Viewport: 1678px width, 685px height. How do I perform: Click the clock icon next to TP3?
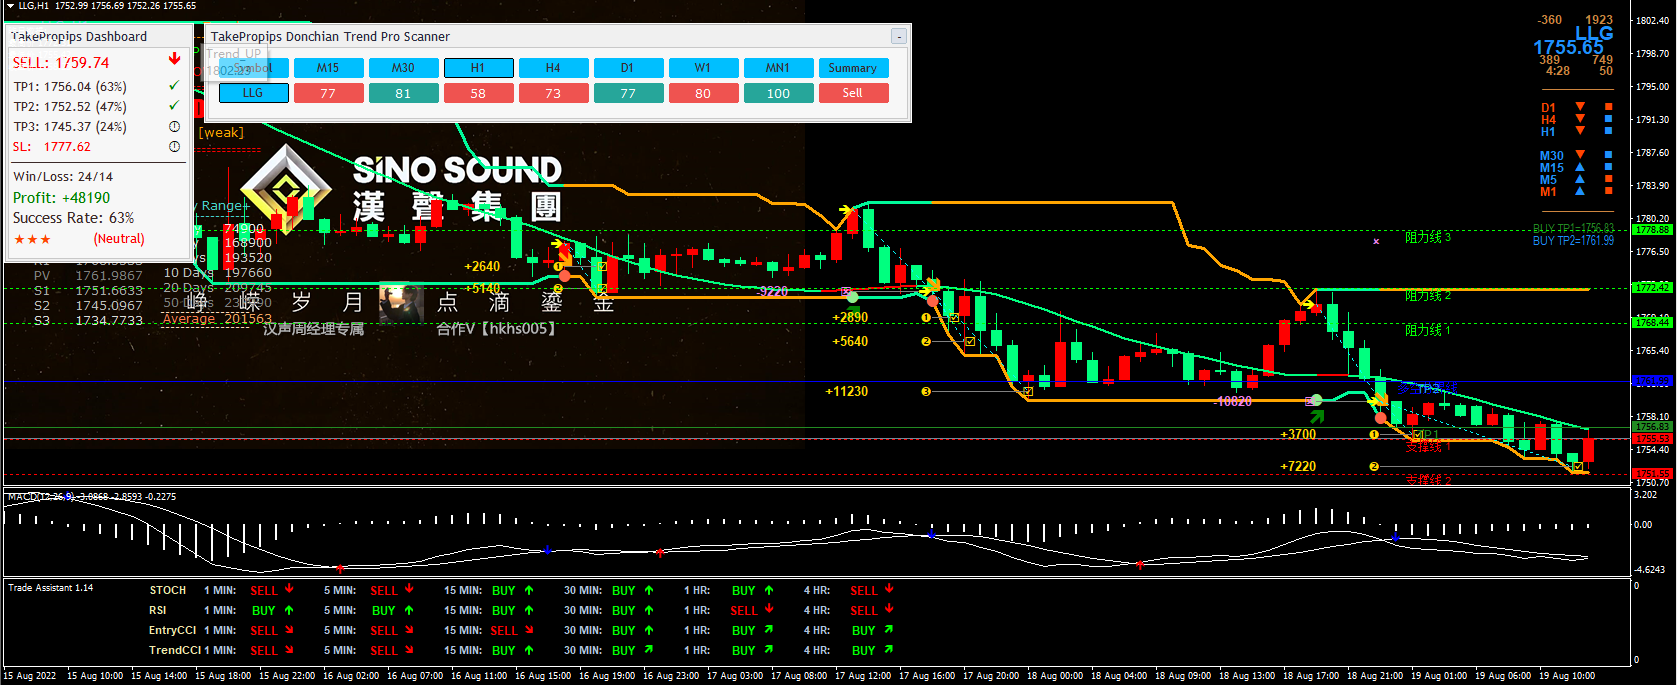tap(174, 126)
